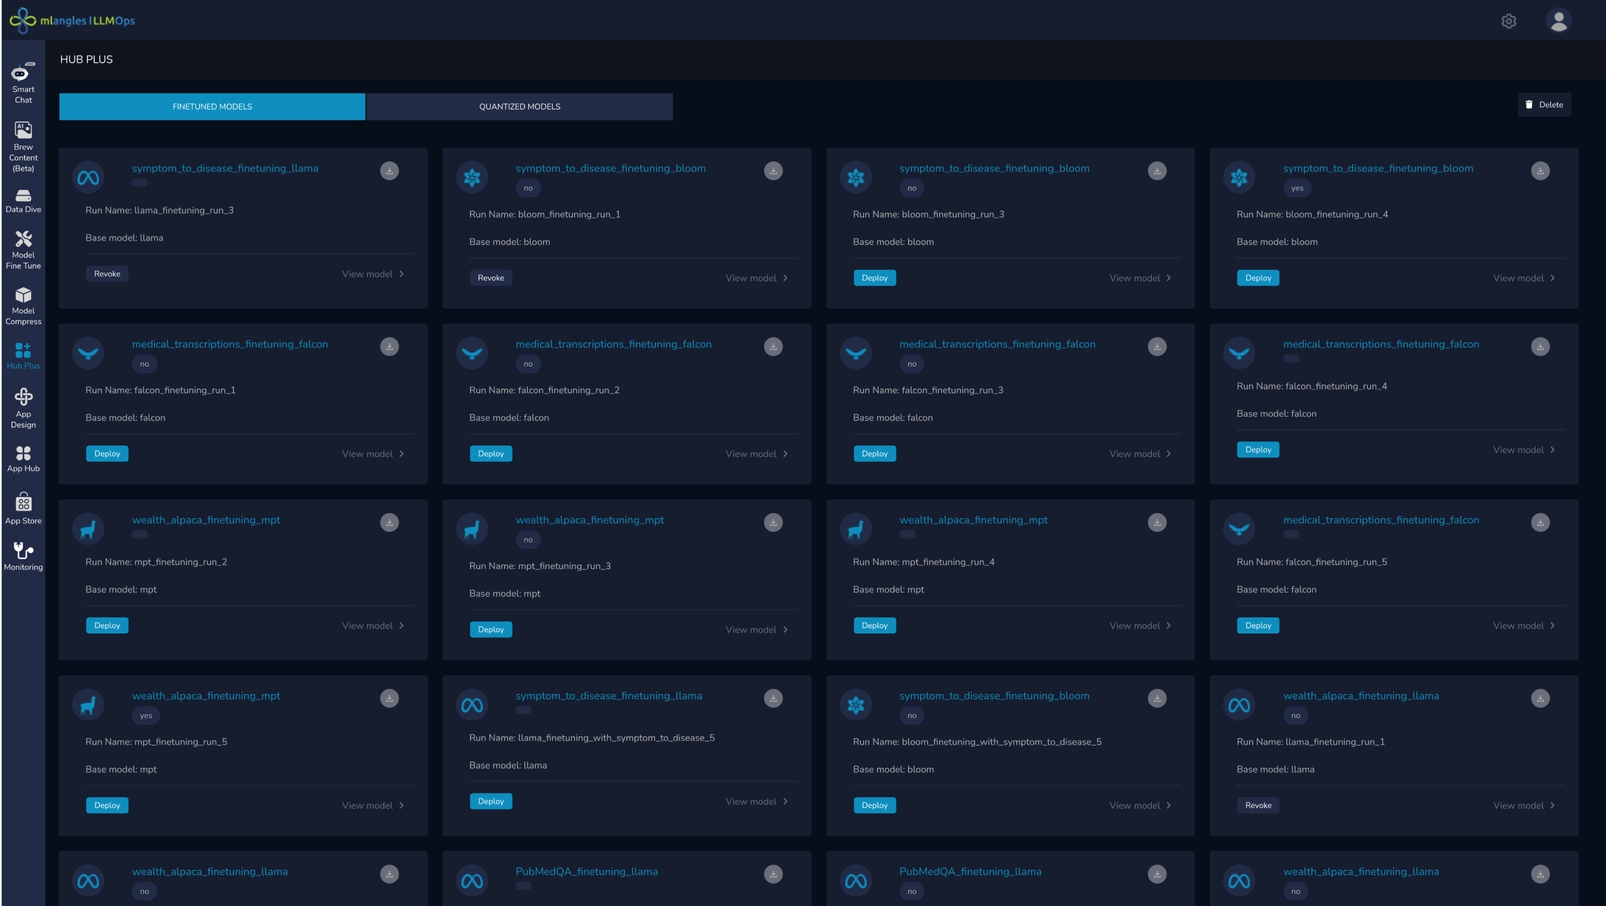Open Smart Chat in the sidebar
1606x906 pixels.
click(23, 83)
